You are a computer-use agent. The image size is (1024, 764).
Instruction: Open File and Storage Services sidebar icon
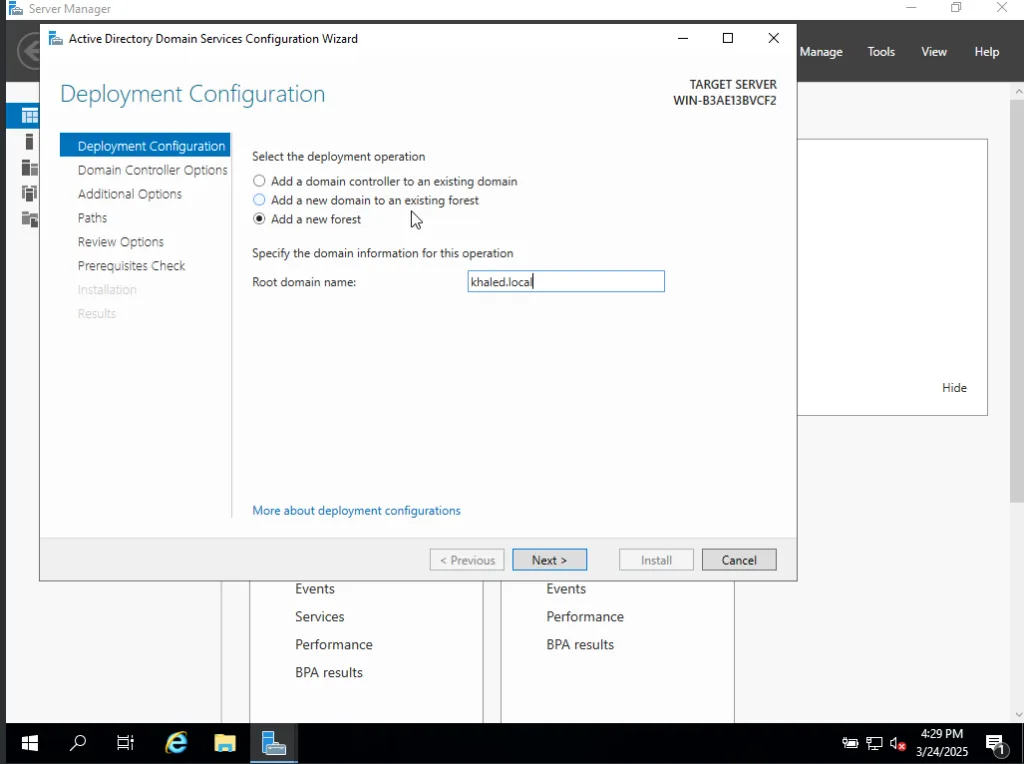(29, 219)
